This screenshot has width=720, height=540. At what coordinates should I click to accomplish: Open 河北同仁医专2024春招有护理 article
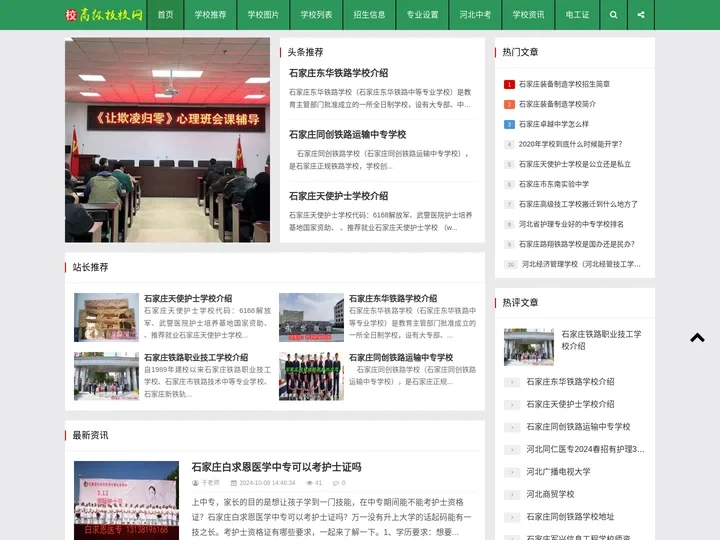coord(585,450)
